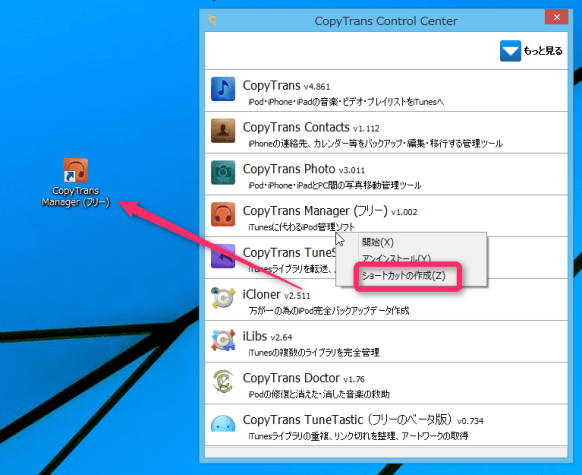
Task: Click the CopyTrans logo in title bar
Action: 212,20
